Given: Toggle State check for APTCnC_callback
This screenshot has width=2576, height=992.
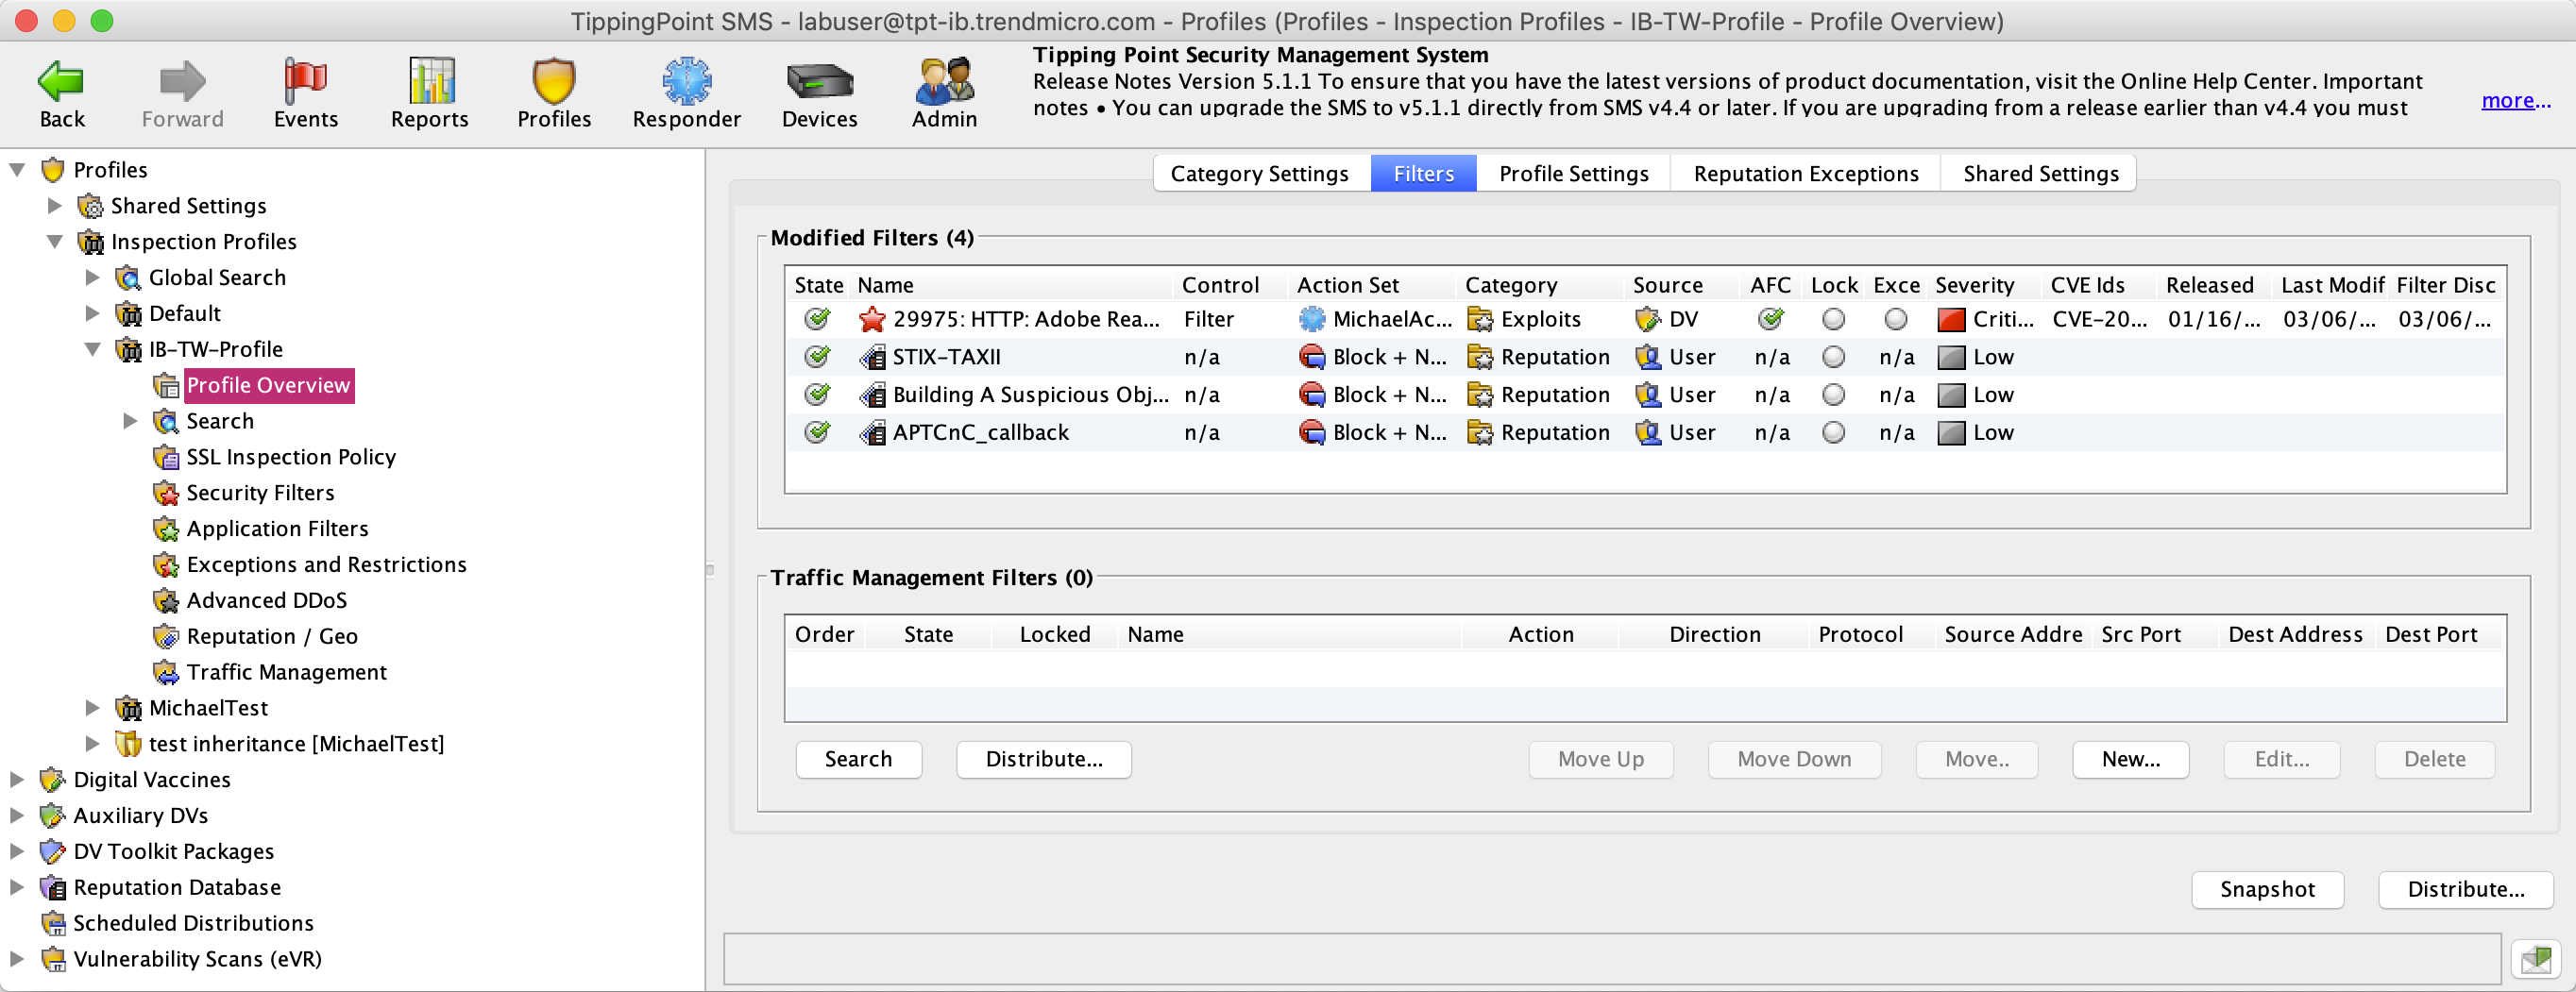Looking at the screenshot, I should click(x=817, y=433).
